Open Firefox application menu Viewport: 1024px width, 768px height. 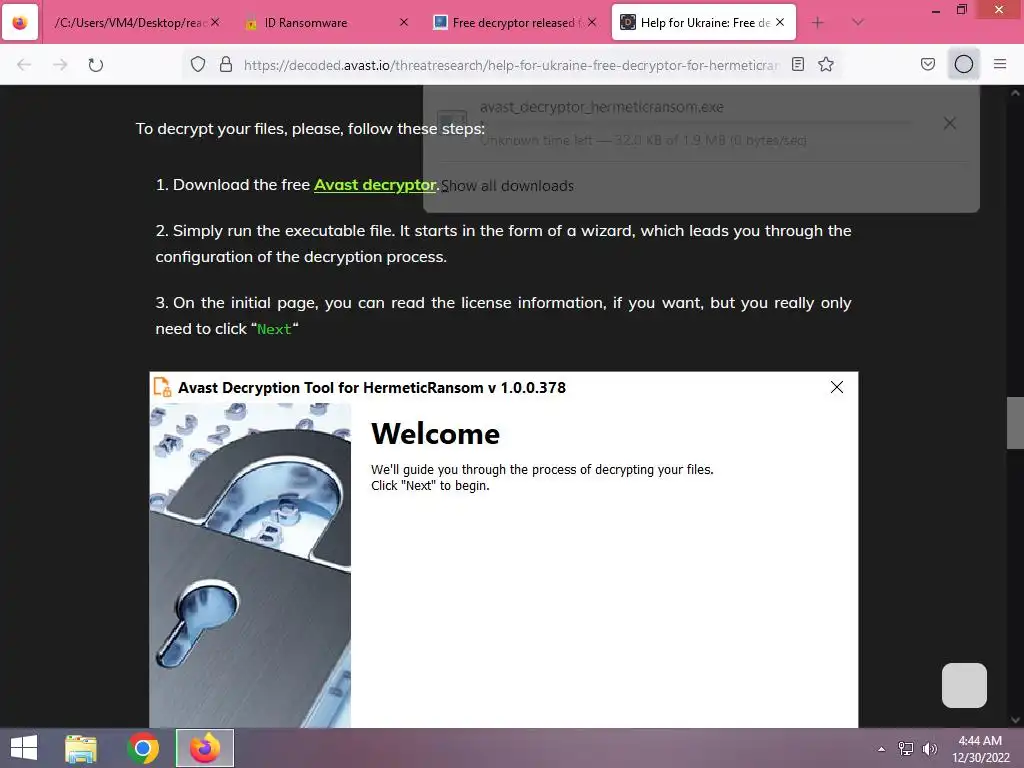point(1000,65)
